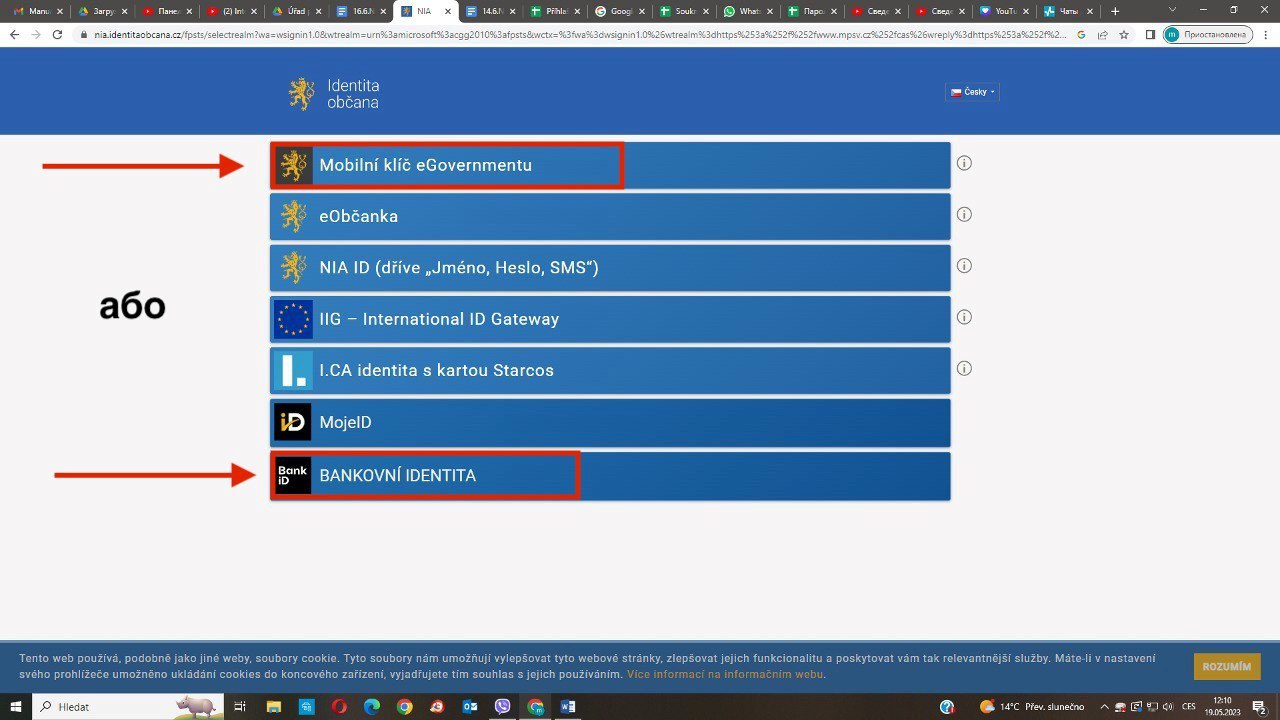
Task: Open Opera browser from taskbar
Action: [x=339, y=707]
